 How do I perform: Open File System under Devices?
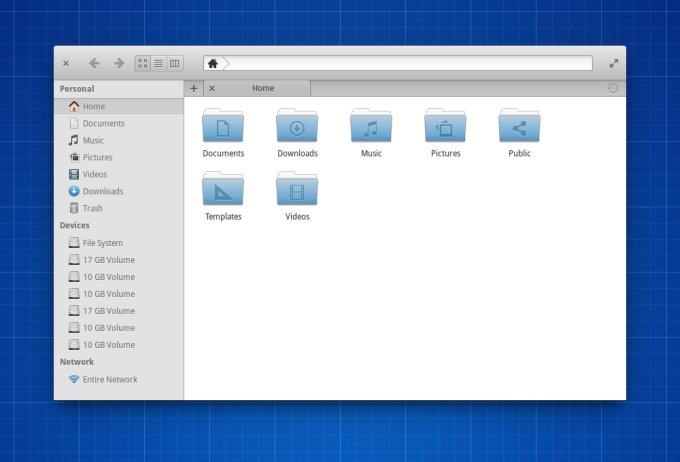102,243
